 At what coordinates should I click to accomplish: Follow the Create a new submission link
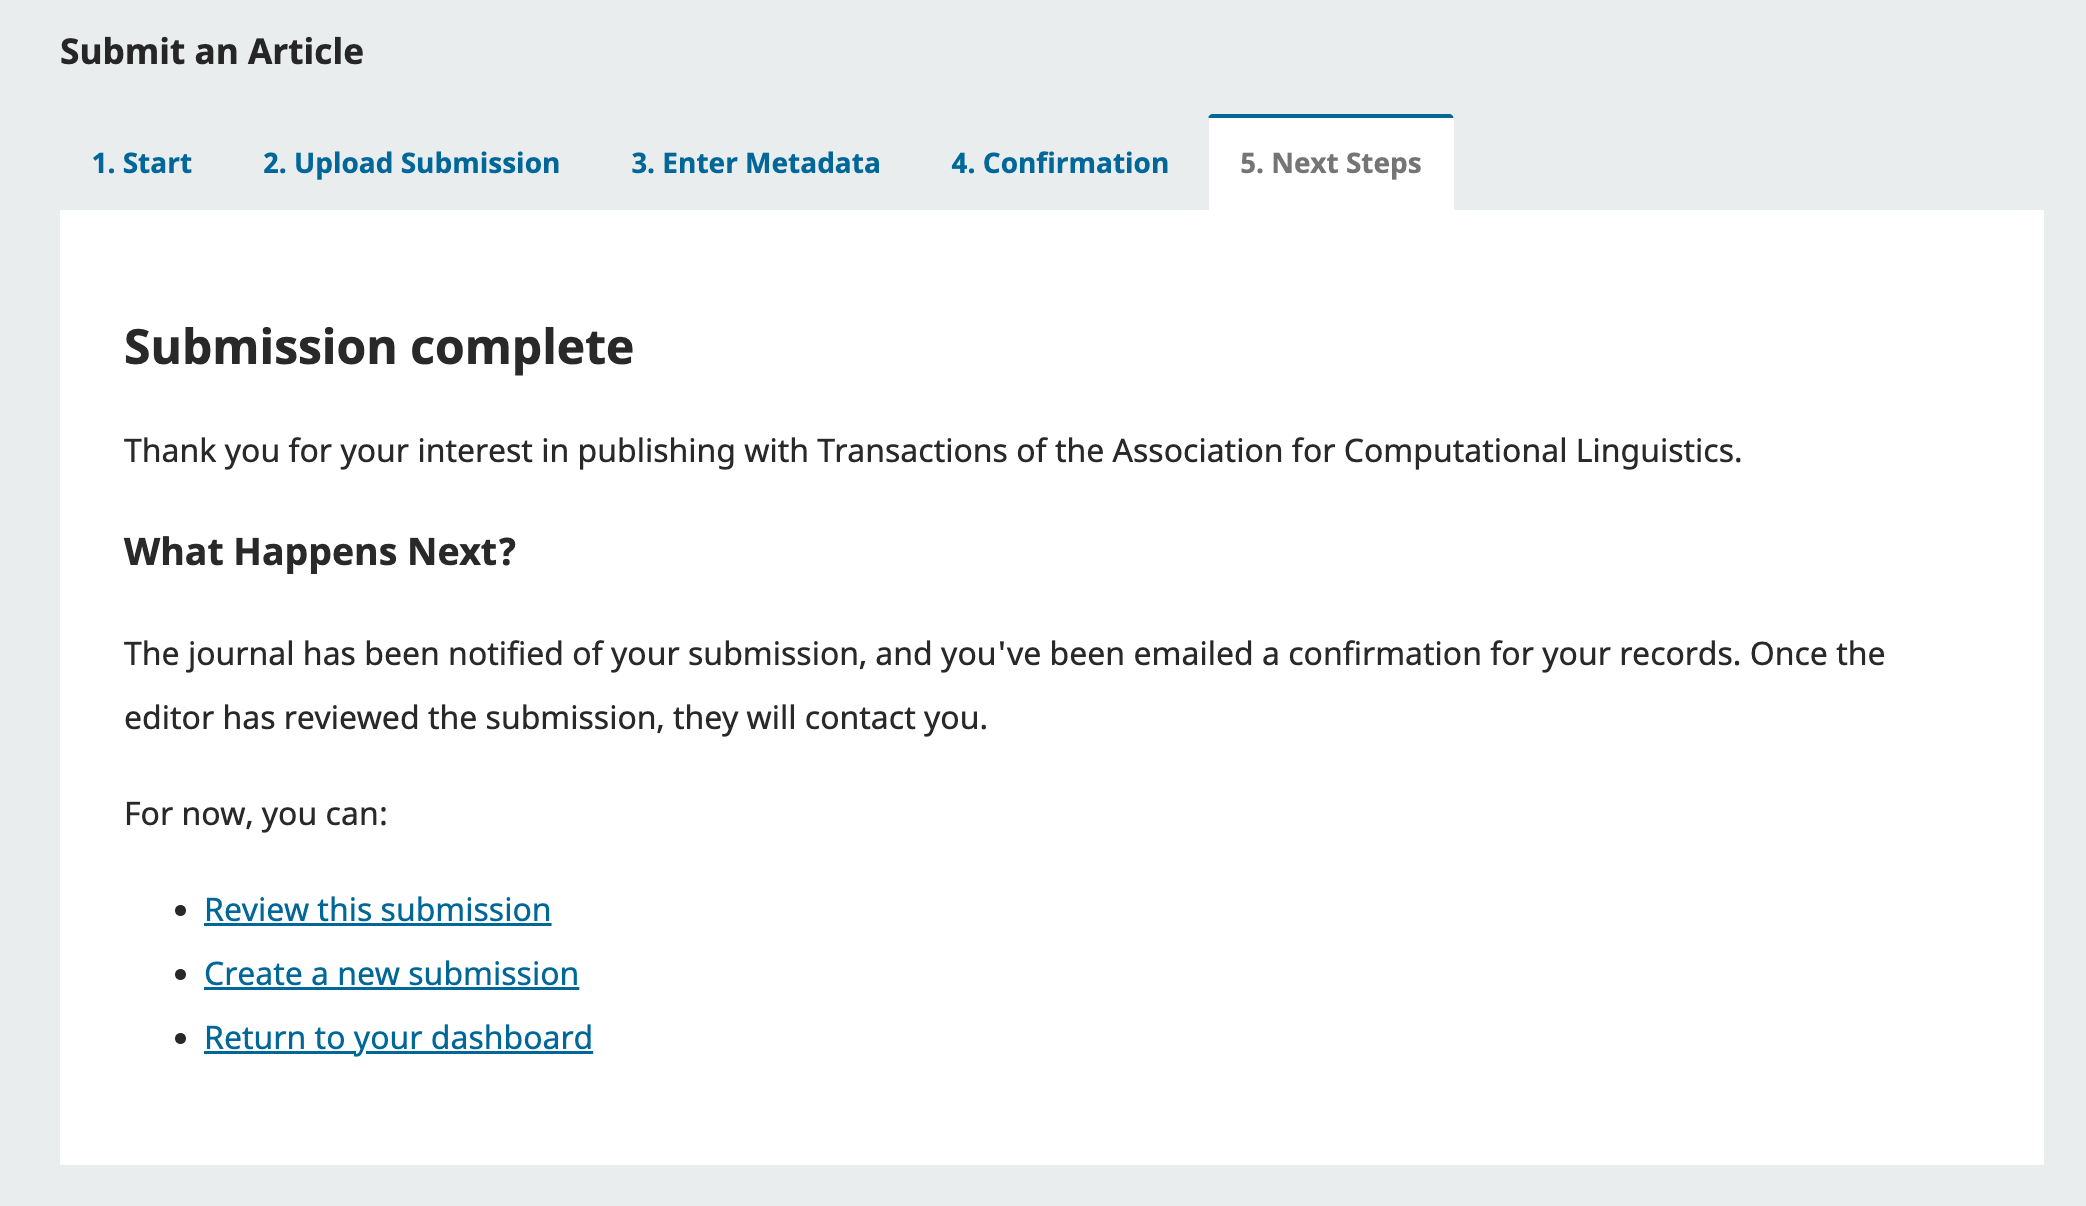pos(391,974)
